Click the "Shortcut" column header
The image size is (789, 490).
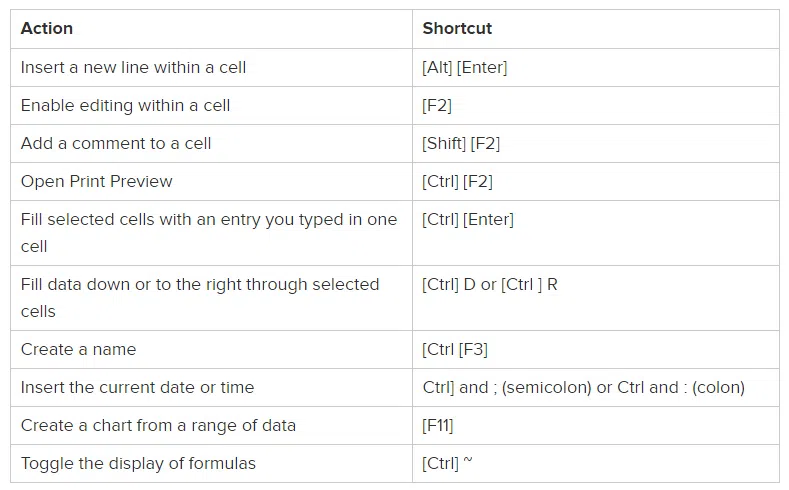click(x=457, y=29)
